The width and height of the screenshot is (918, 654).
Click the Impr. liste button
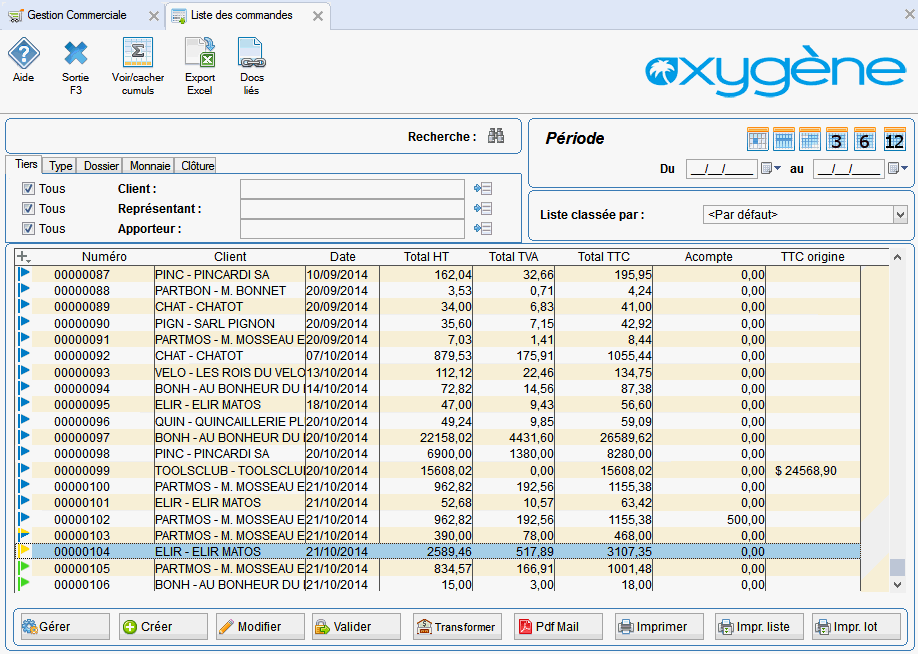[759, 626]
